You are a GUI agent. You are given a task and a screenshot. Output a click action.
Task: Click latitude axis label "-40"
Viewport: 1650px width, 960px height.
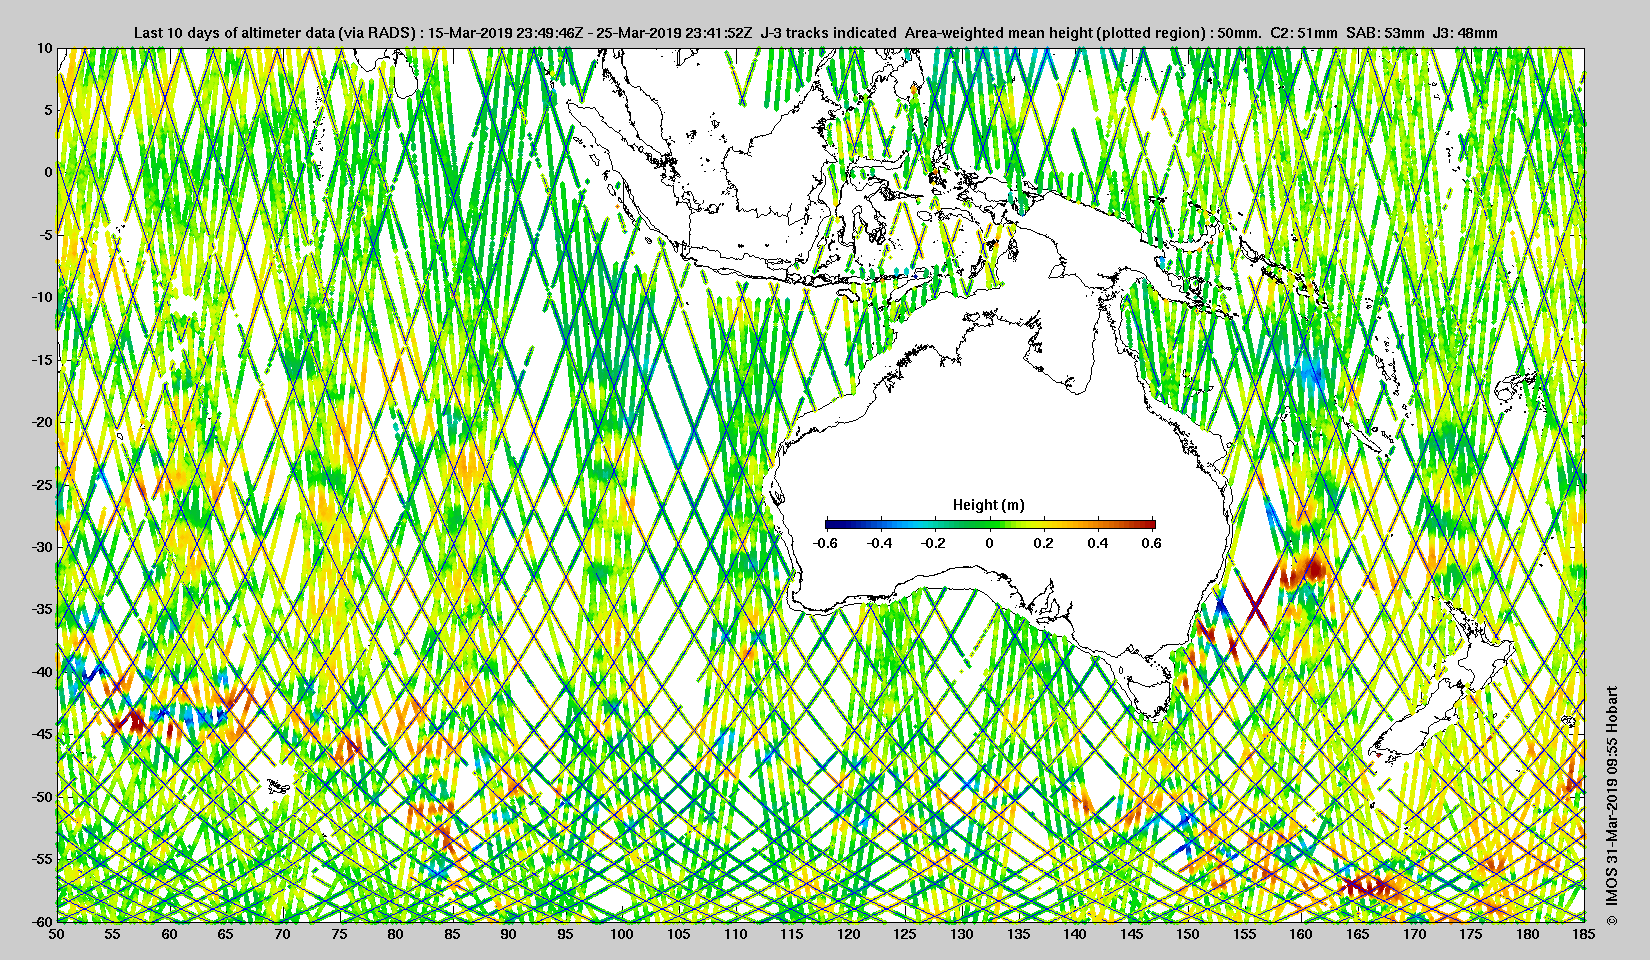coord(42,671)
